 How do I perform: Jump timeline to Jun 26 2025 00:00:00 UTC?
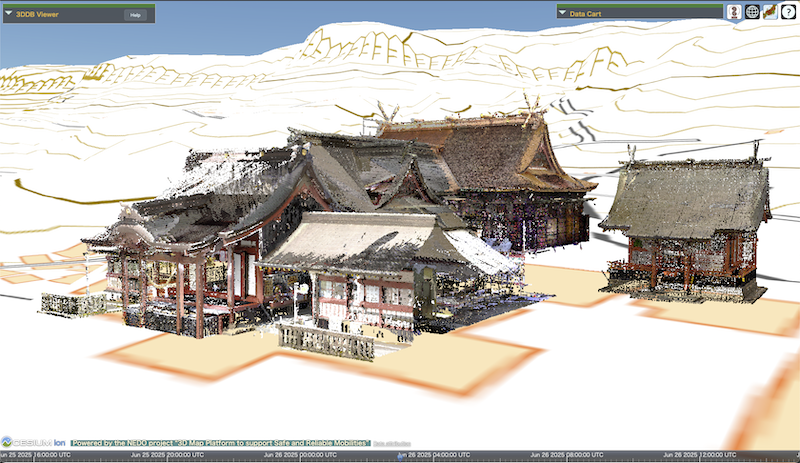pyautogui.click(x=300, y=455)
